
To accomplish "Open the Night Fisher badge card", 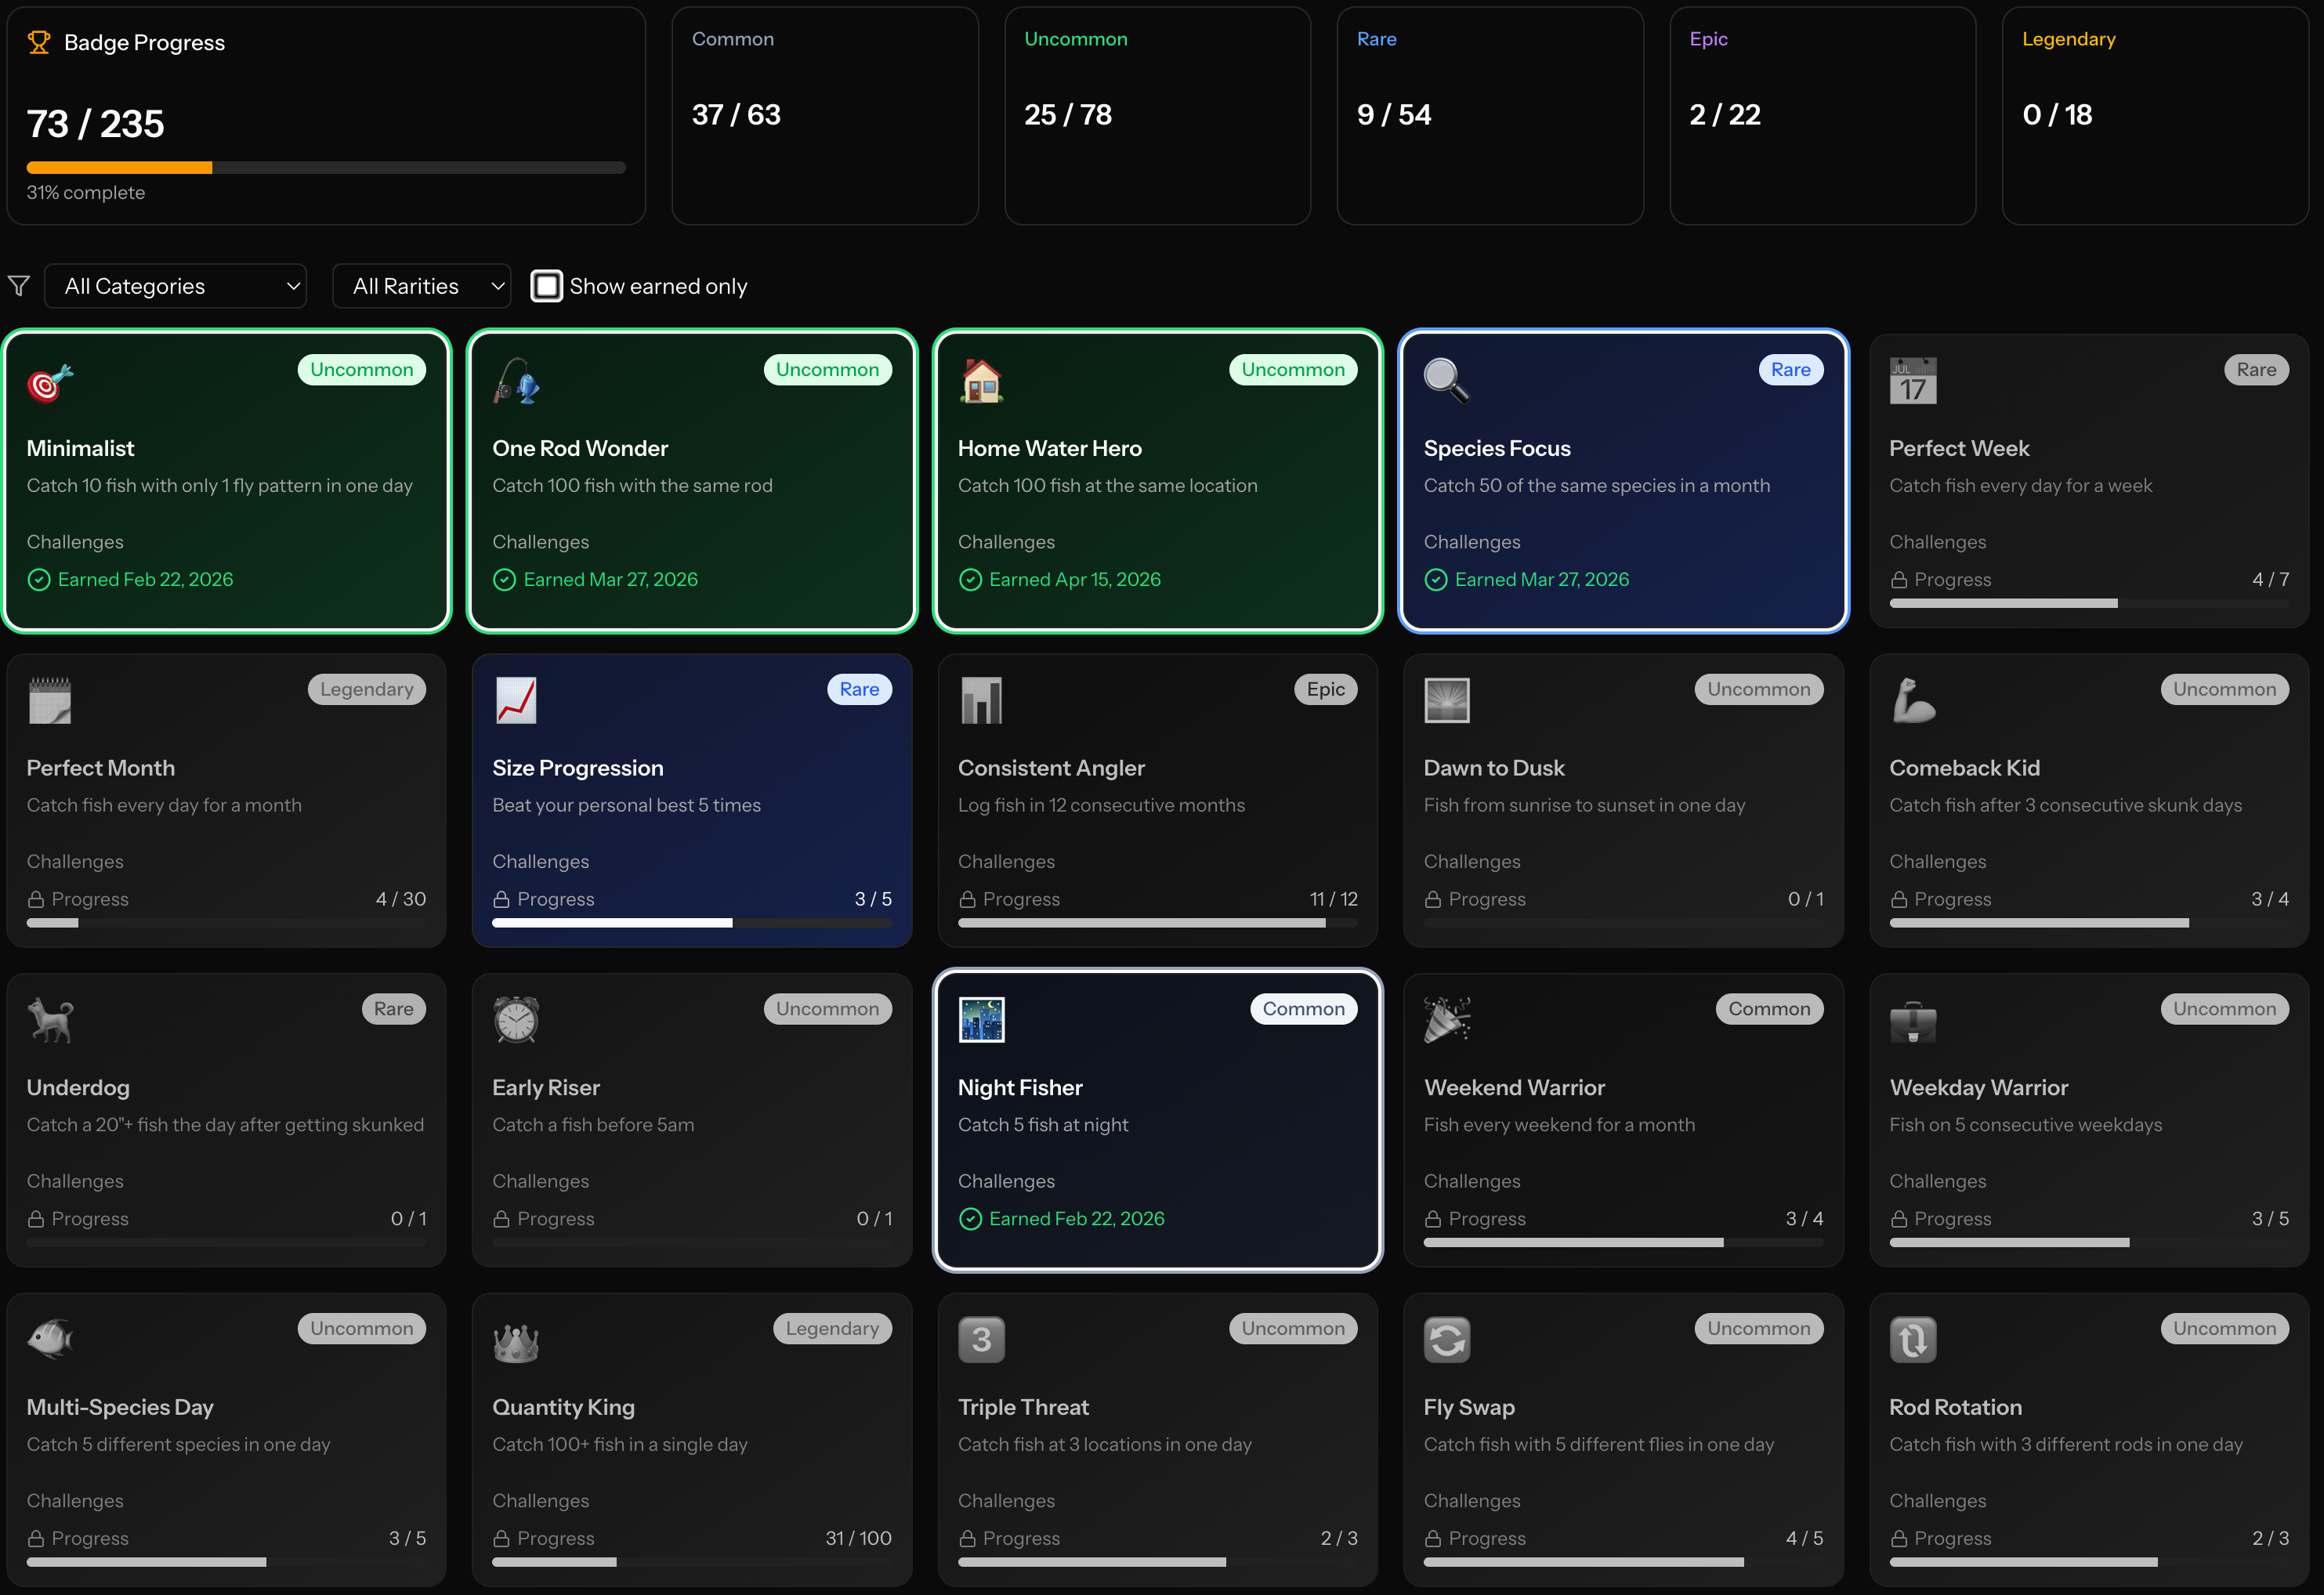I will (x=1157, y=1120).
